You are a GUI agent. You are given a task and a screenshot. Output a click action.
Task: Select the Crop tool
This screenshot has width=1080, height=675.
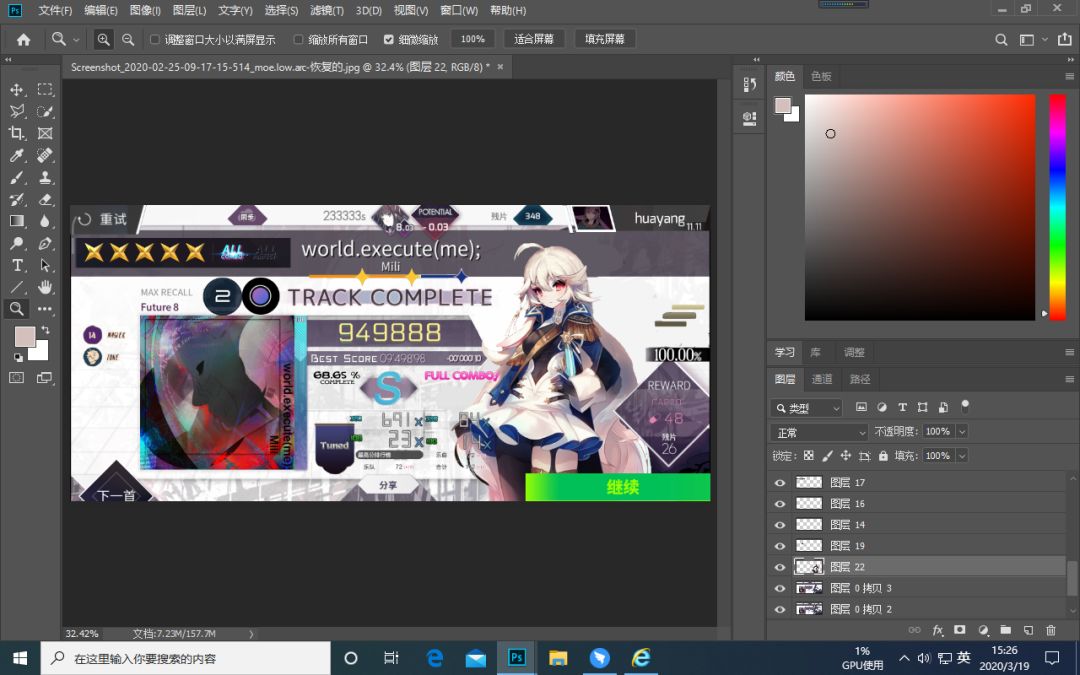click(17, 134)
